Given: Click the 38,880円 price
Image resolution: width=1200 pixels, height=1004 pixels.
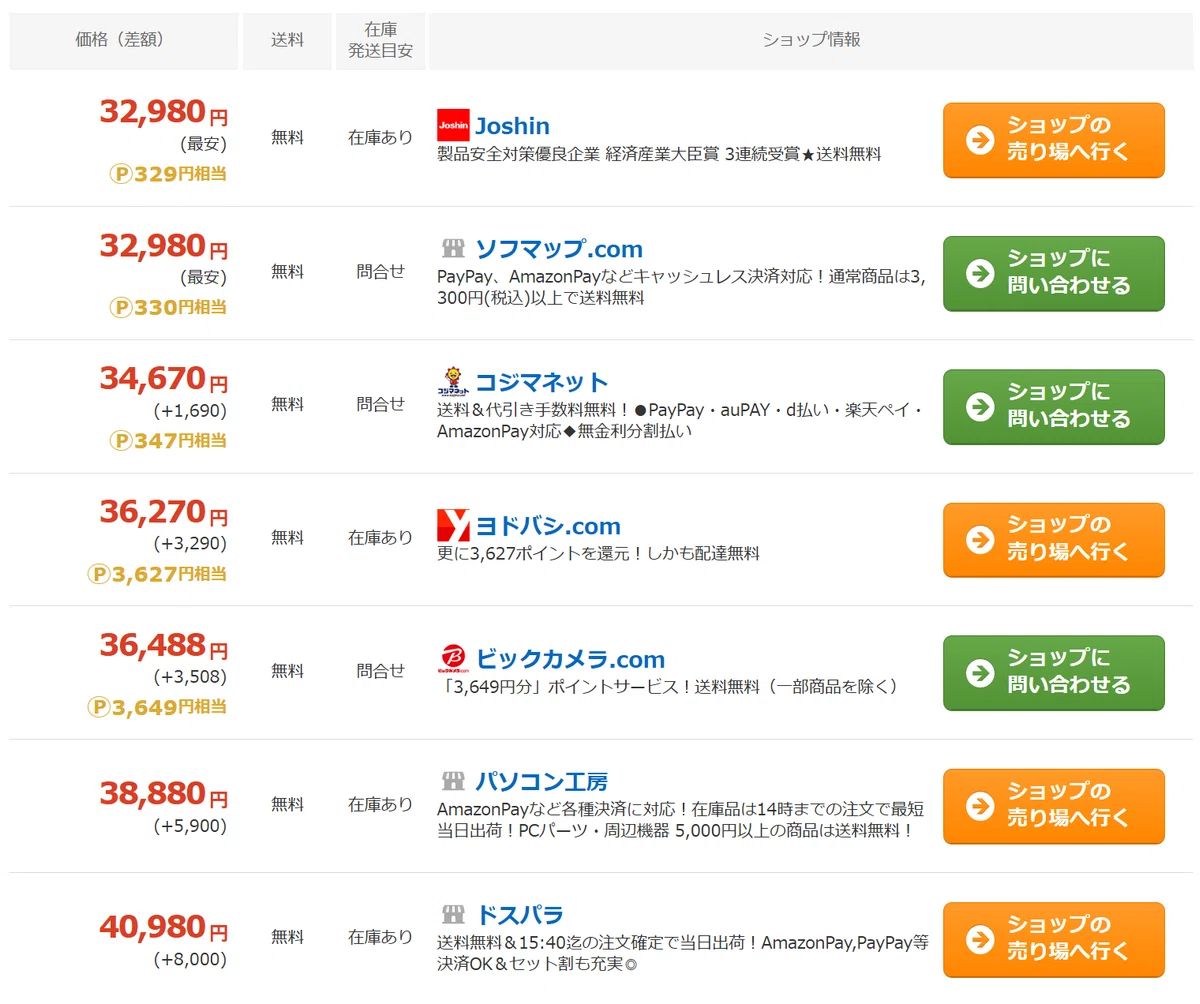Looking at the screenshot, I should click(164, 794).
